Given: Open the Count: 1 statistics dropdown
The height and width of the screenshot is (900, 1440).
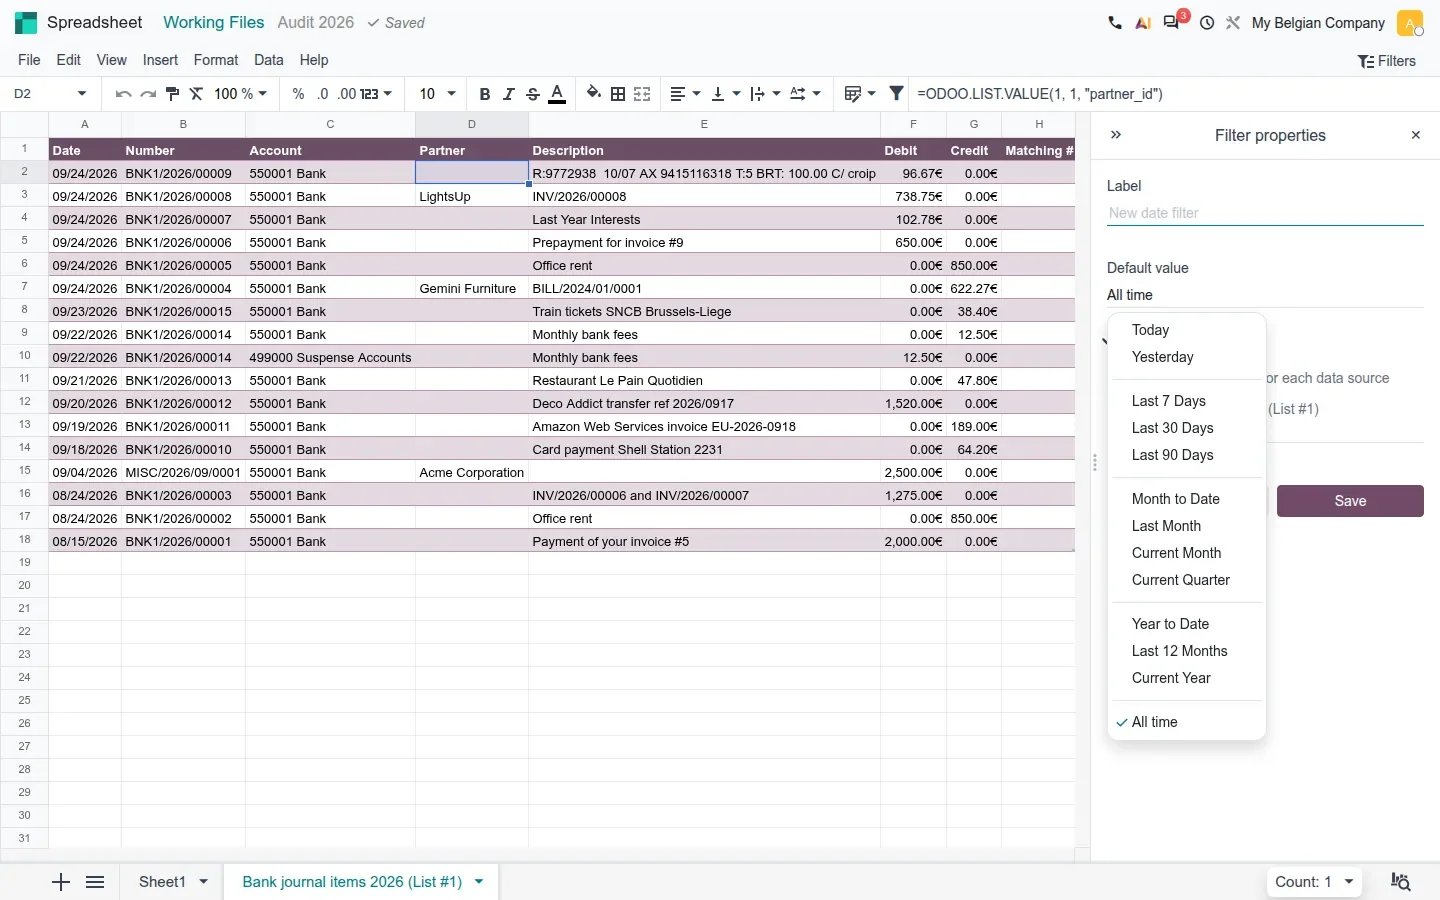Looking at the screenshot, I should 1314,882.
